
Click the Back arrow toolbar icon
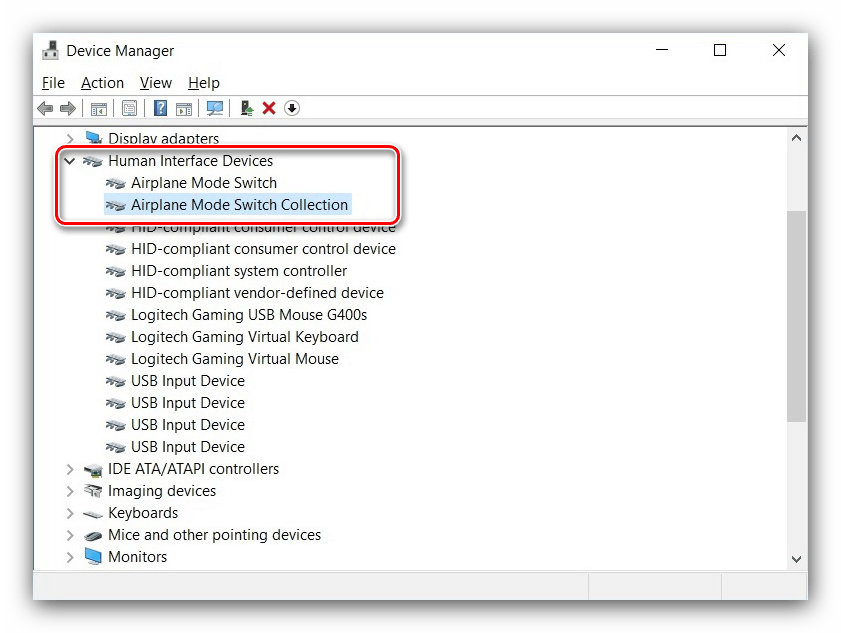click(x=45, y=108)
